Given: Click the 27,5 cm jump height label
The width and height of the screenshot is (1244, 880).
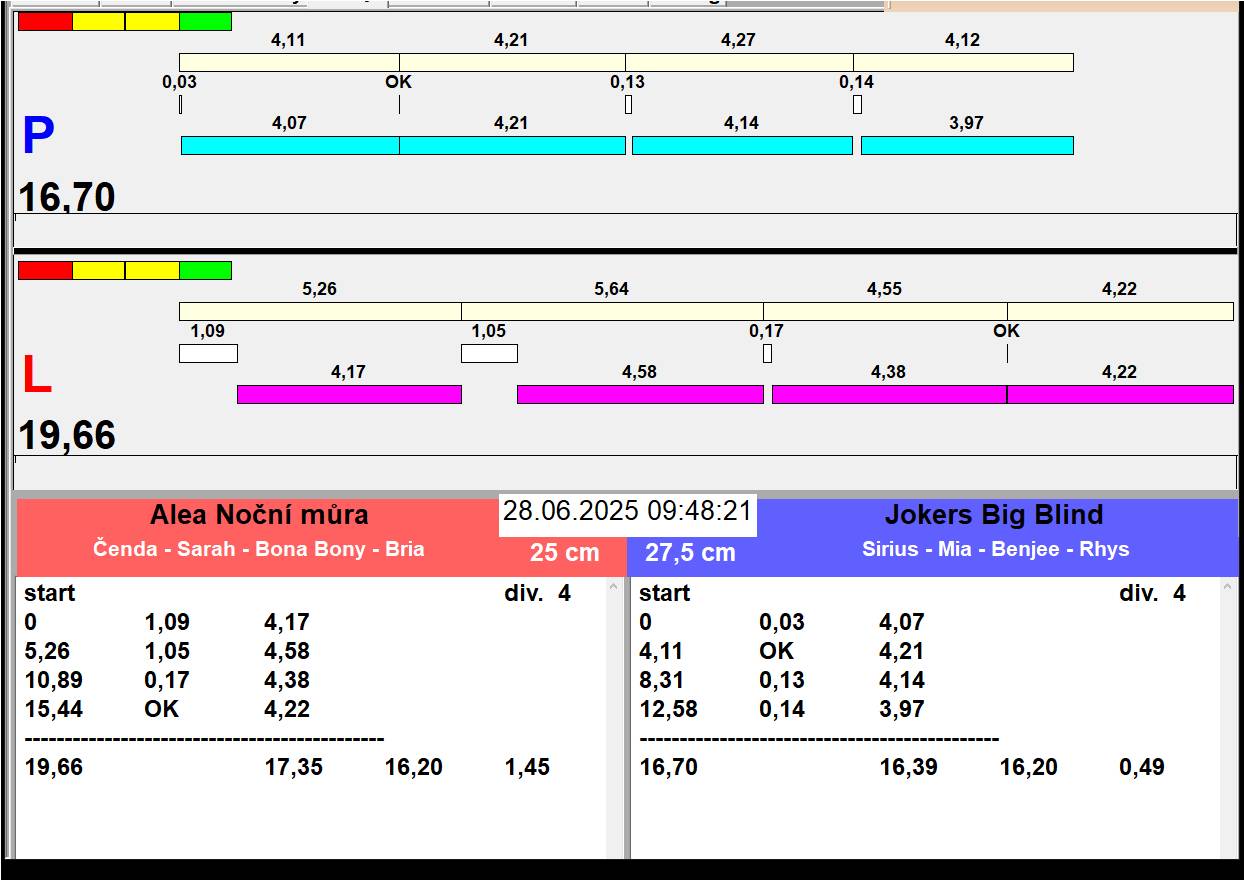Looking at the screenshot, I should 689,552.
